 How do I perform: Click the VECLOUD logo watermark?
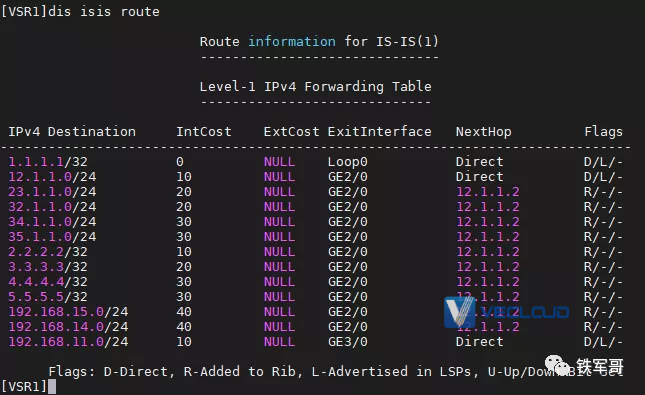click(506, 312)
